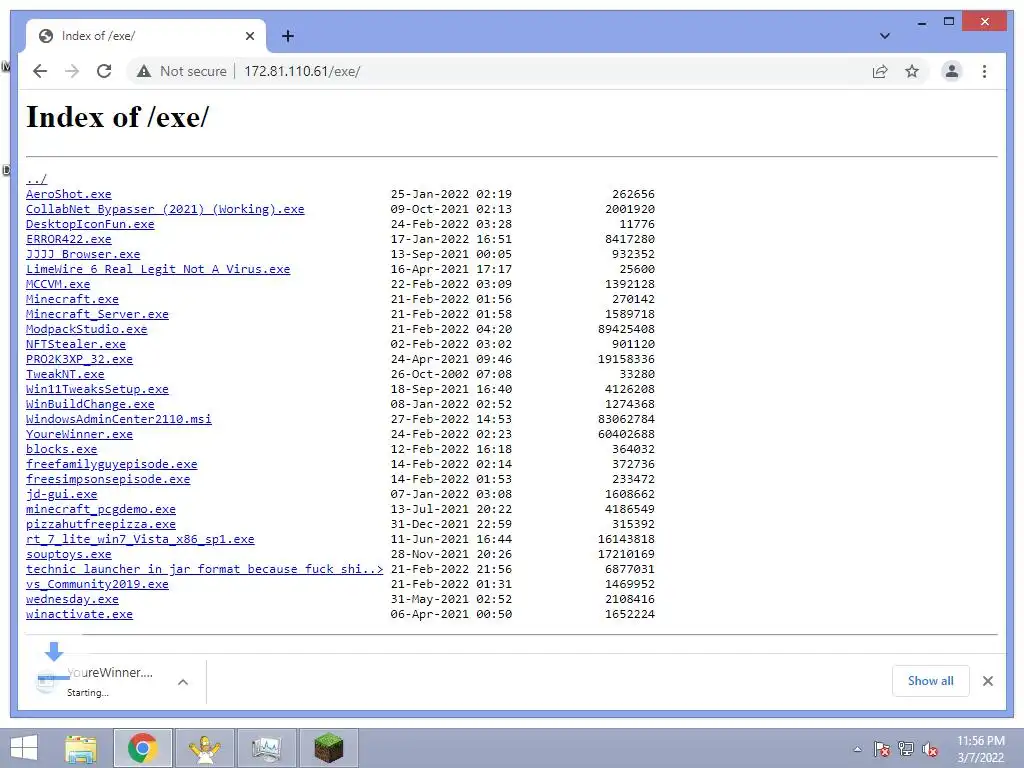Show hidden tray icons arrow
The width and height of the screenshot is (1024, 768).
[x=857, y=749]
